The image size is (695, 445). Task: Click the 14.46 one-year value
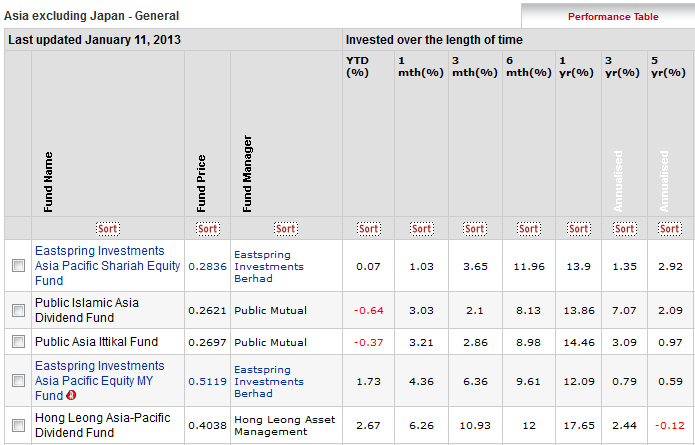[x=578, y=342]
